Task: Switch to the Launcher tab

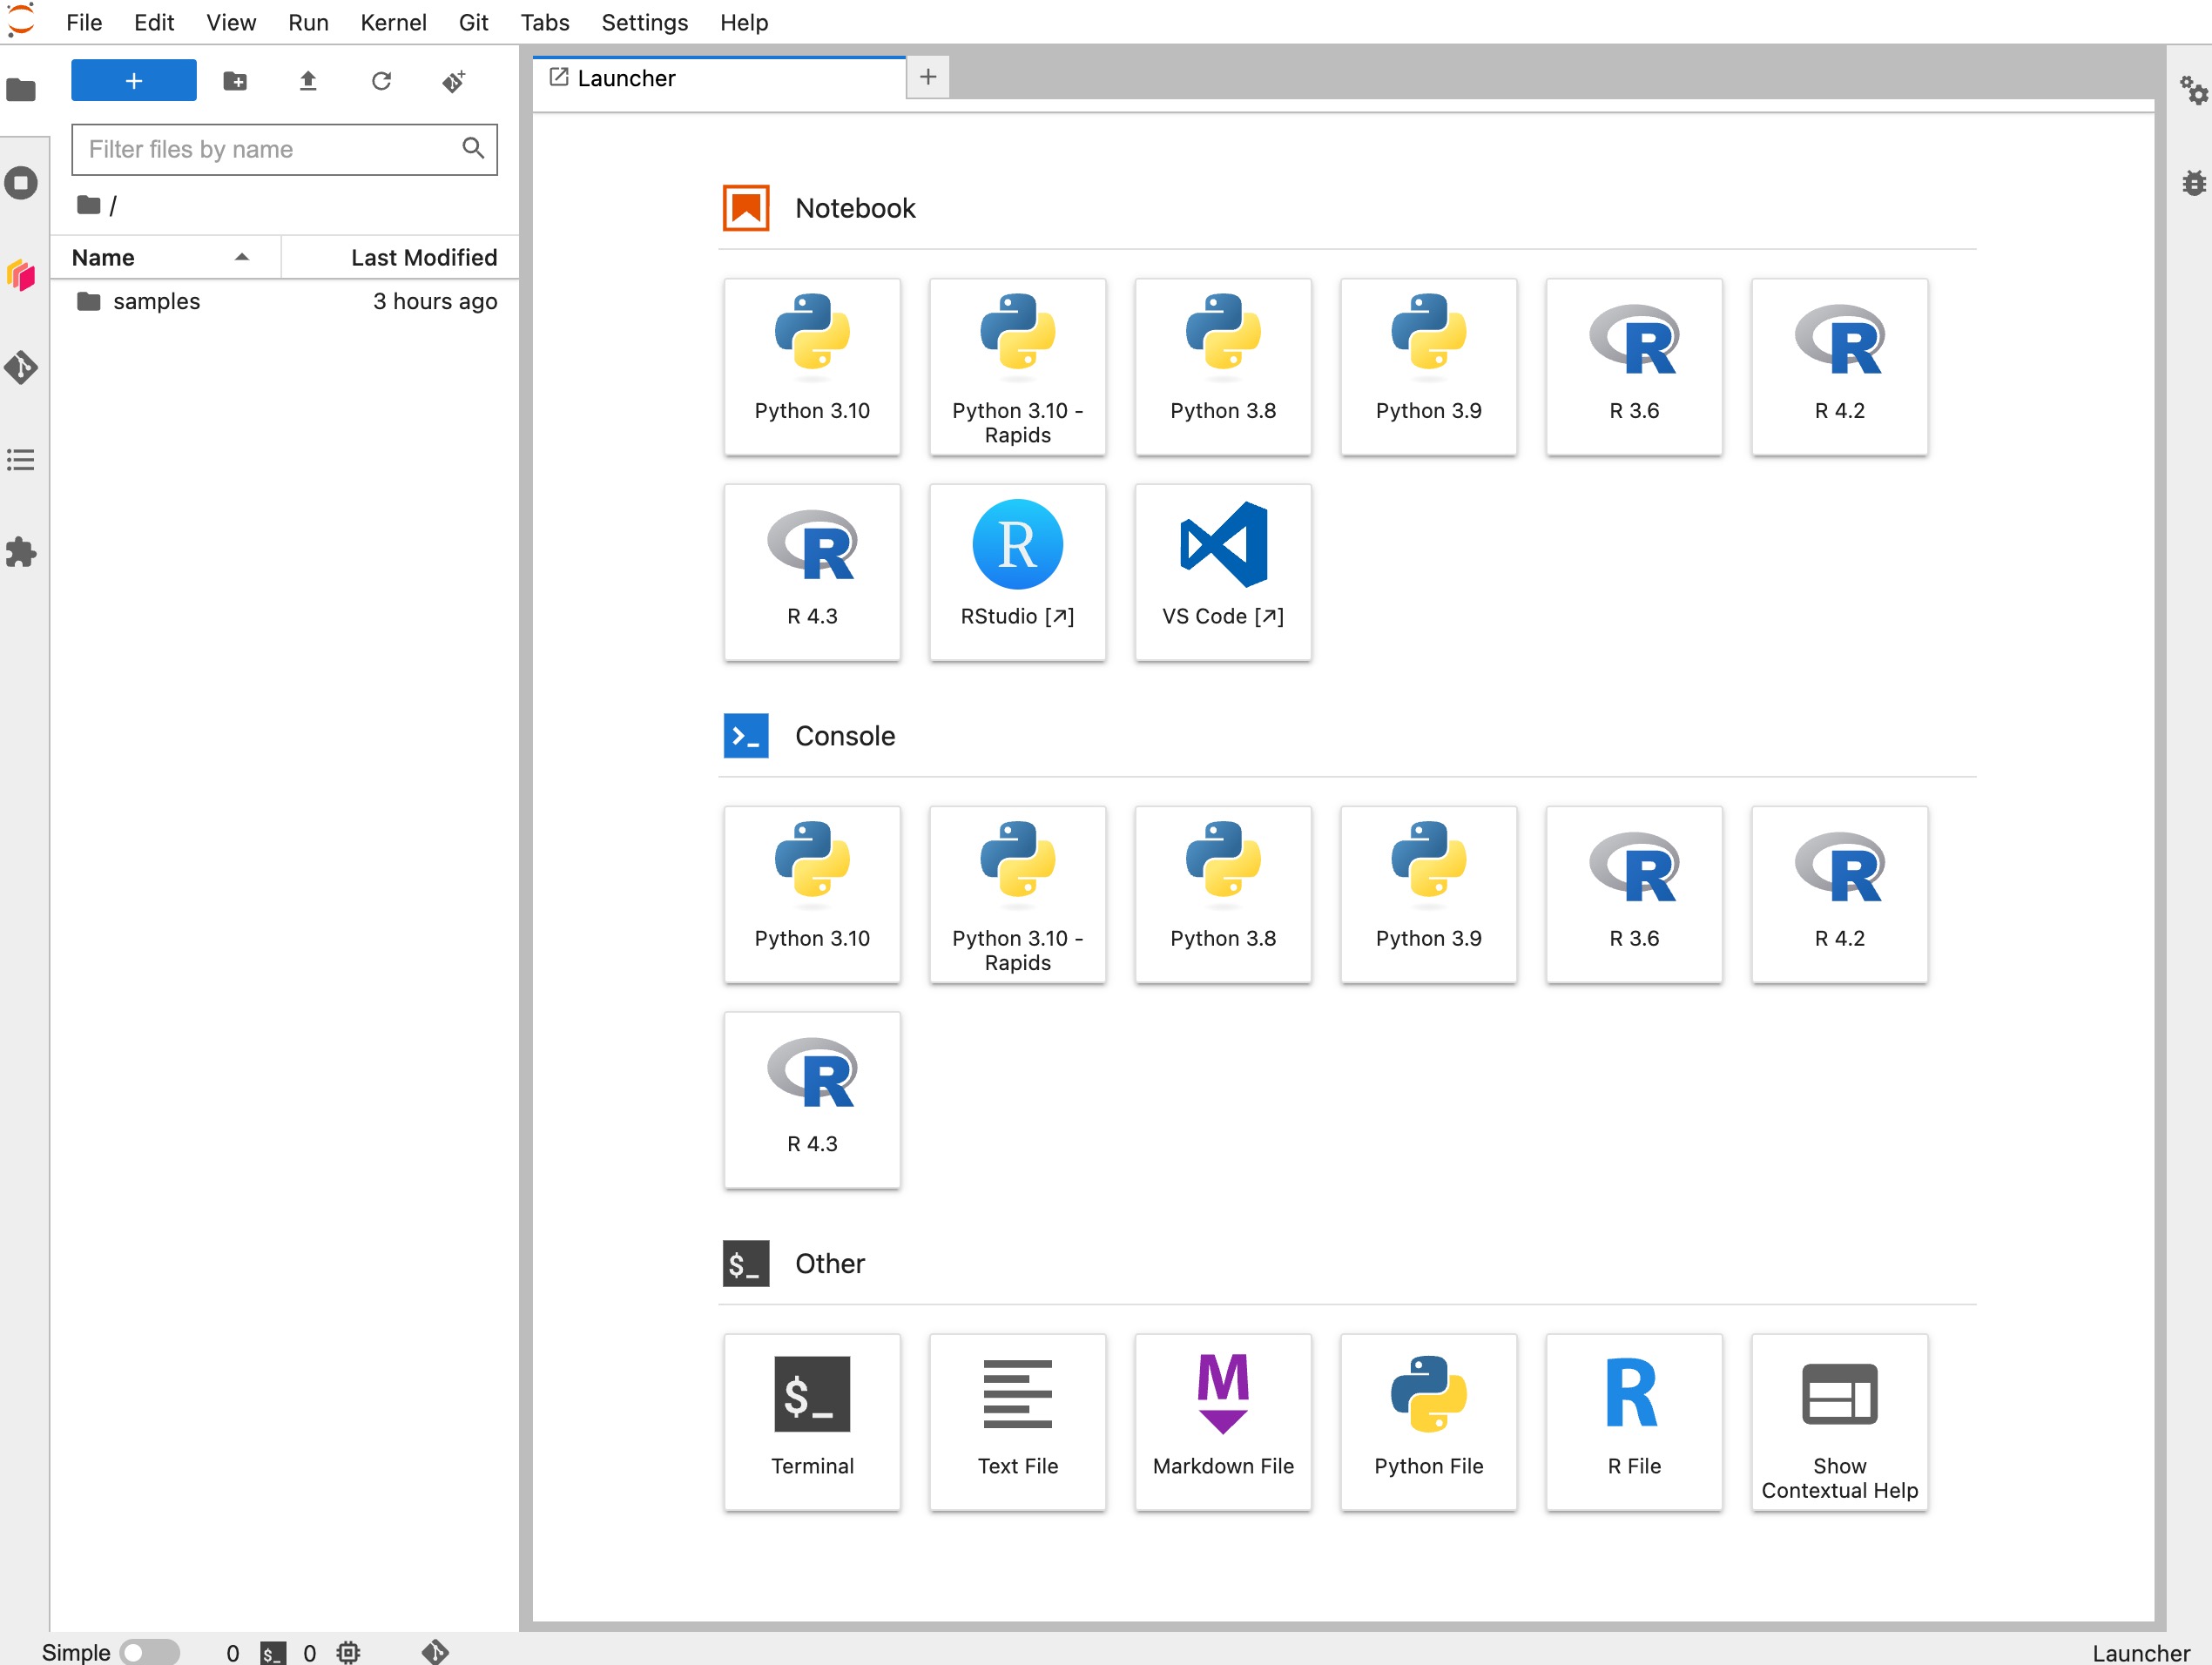Action: click(627, 78)
